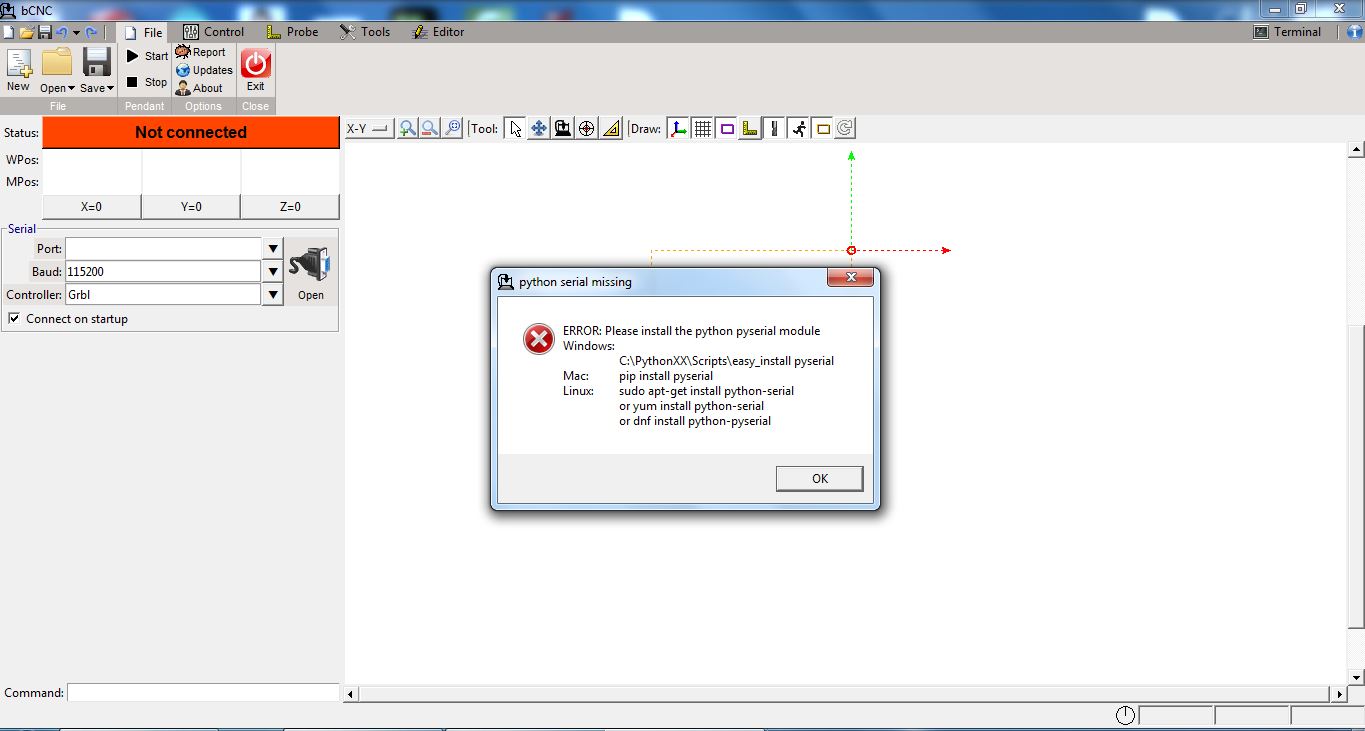Click the horizontal scrollbar left arrow

[351, 694]
